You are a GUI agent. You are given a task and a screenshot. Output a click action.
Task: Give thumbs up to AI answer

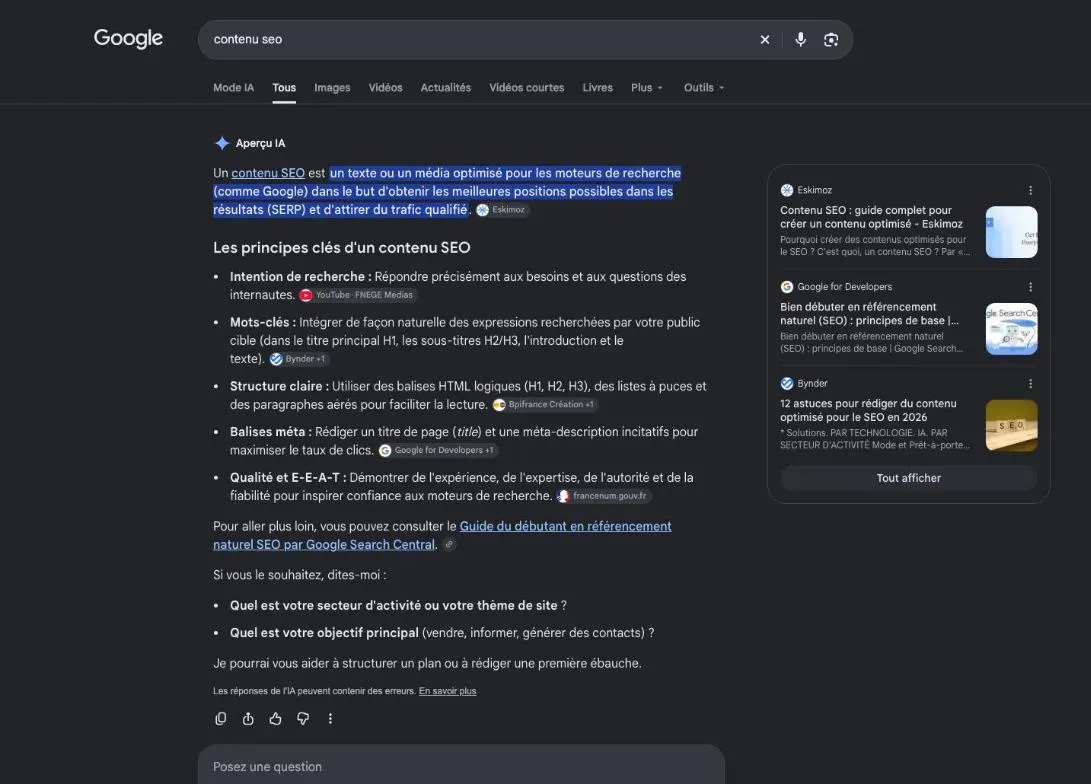pos(276,719)
